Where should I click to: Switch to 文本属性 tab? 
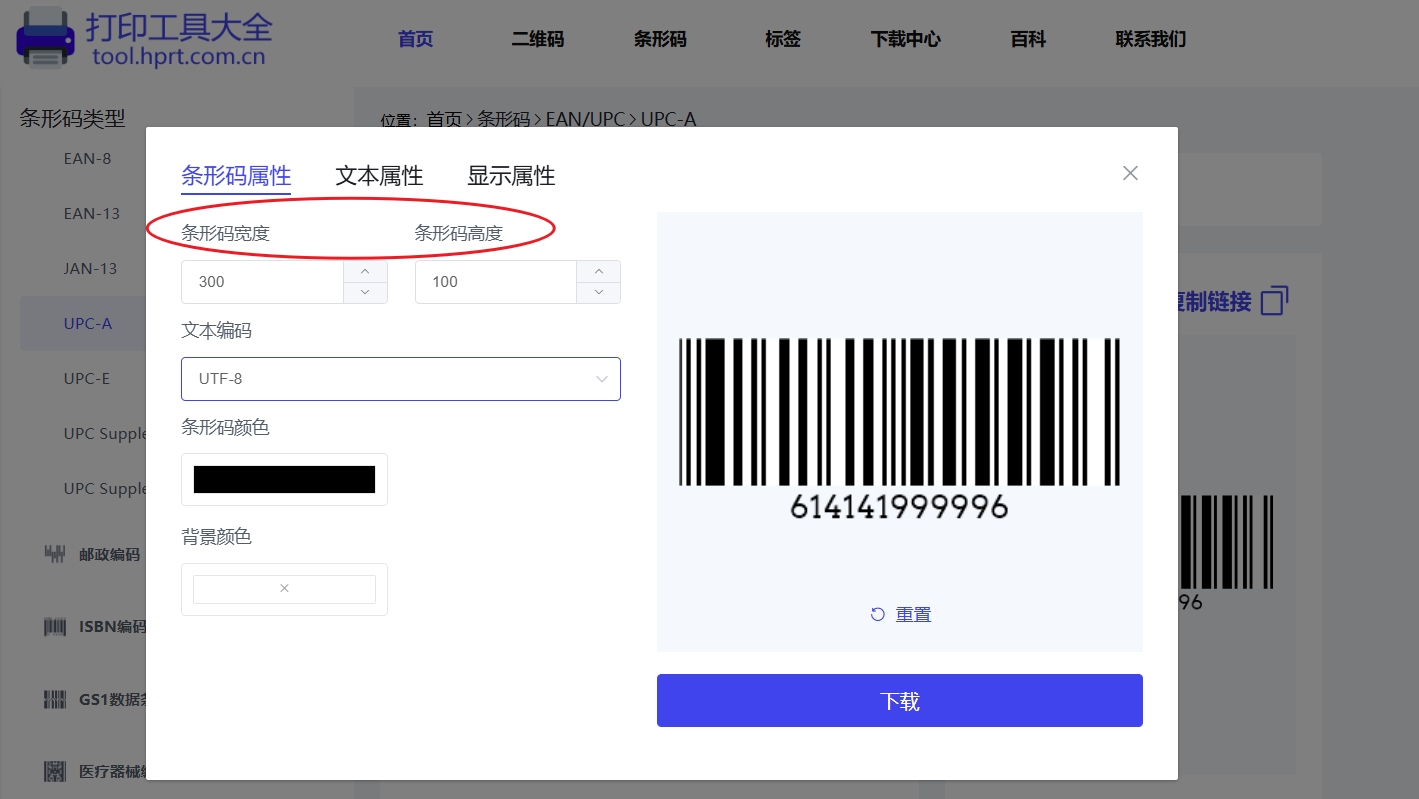click(379, 176)
